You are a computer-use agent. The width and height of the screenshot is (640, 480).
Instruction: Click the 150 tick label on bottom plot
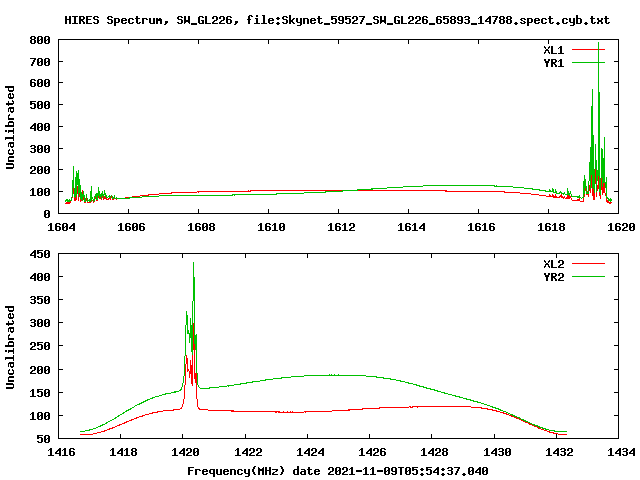point(40,393)
